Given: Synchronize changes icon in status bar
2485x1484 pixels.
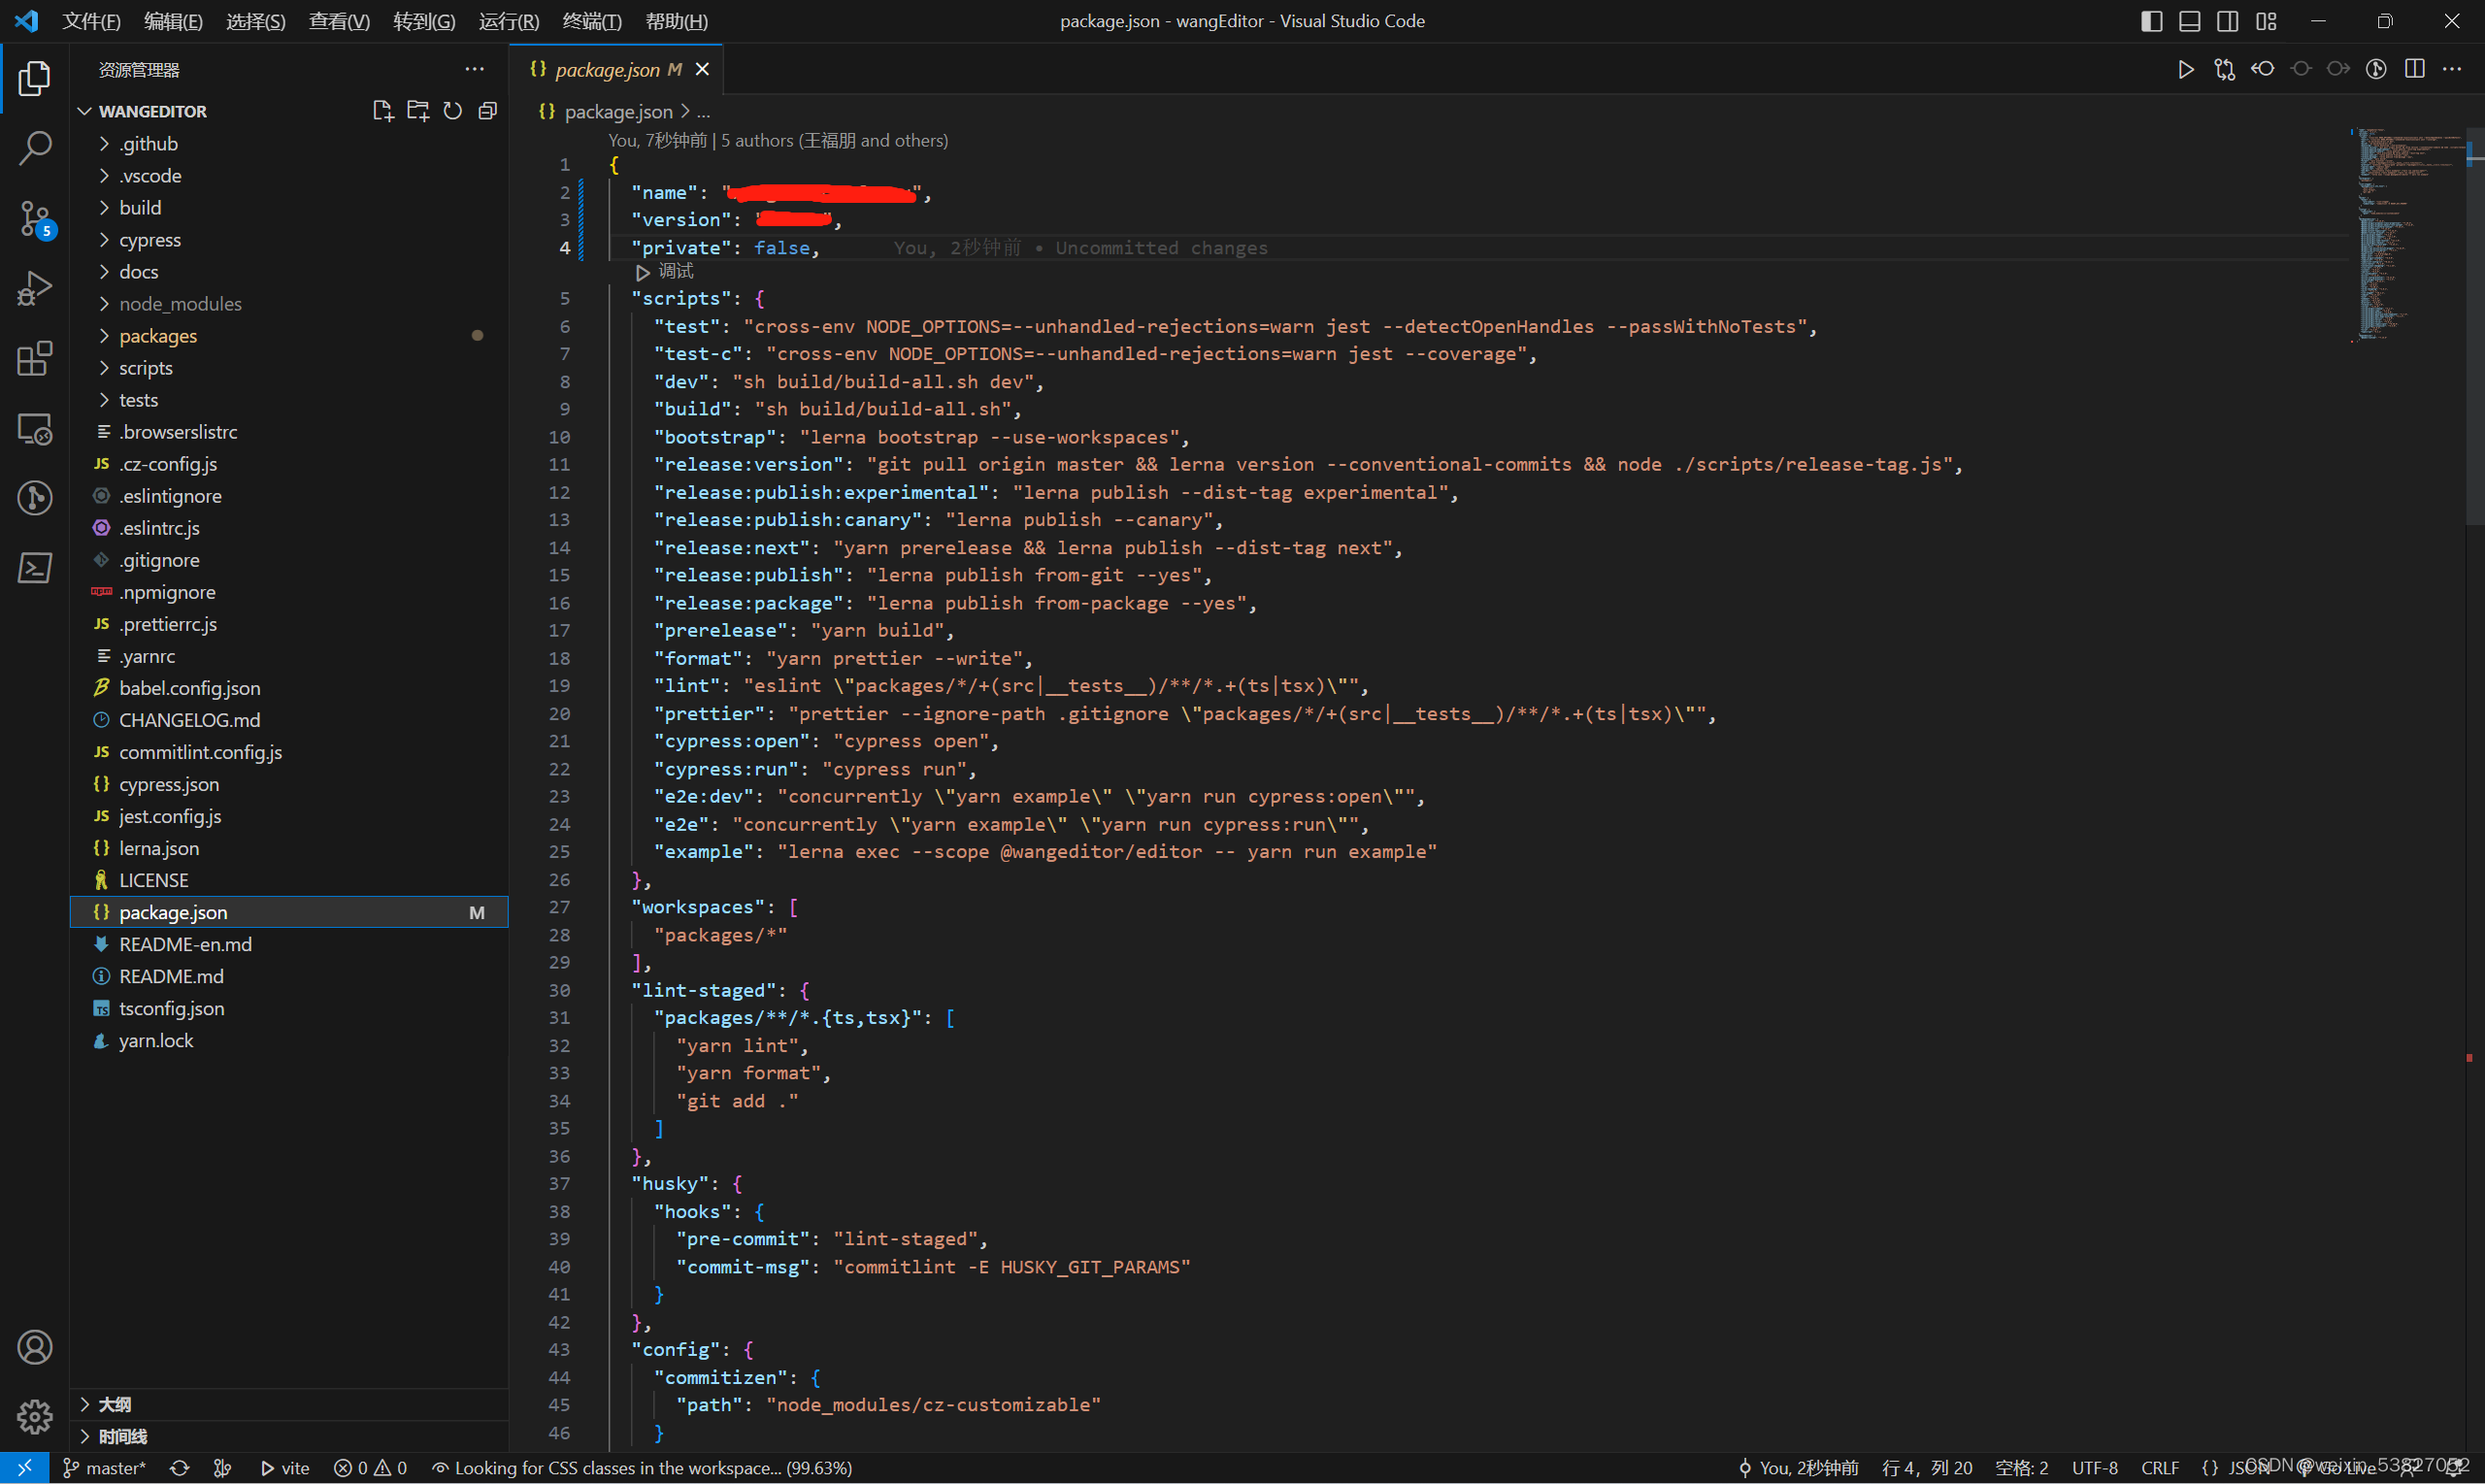Looking at the screenshot, I should [x=179, y=1468].
